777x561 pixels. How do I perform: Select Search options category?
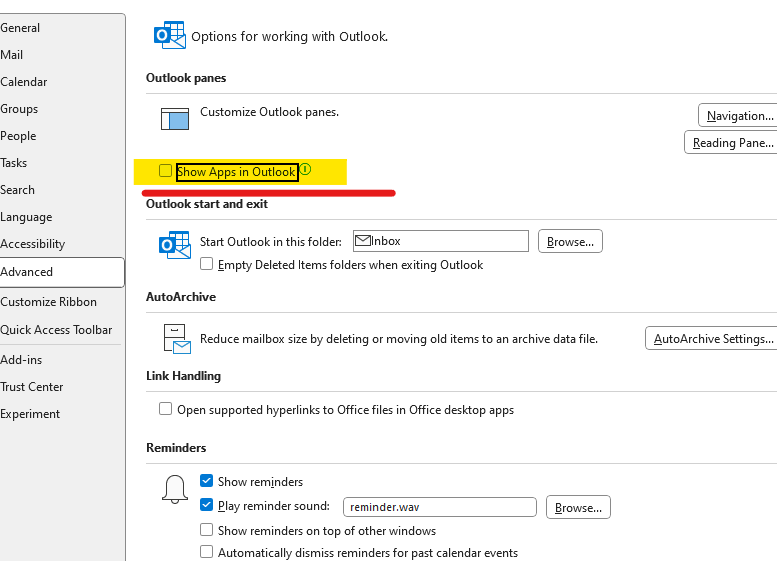tap(17, 190)
